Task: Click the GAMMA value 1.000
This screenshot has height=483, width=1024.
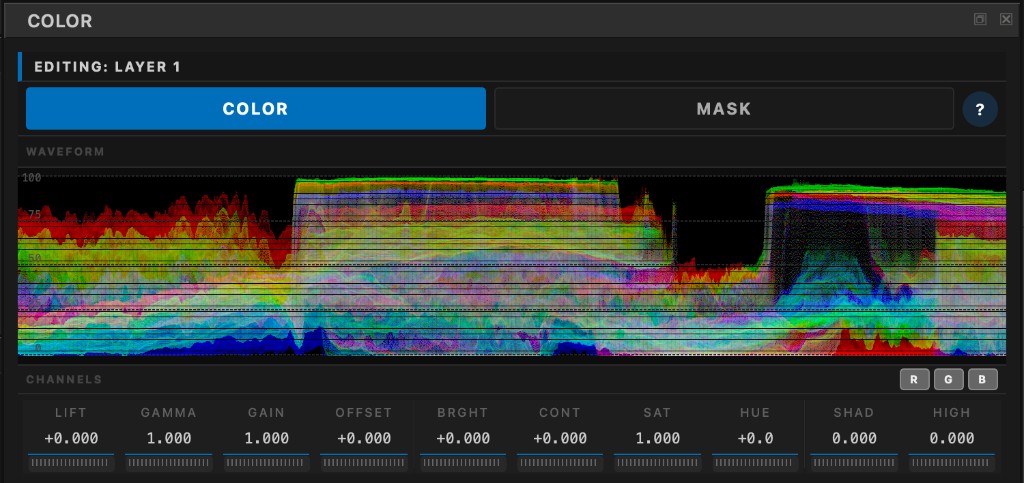Action: point(169,438)
